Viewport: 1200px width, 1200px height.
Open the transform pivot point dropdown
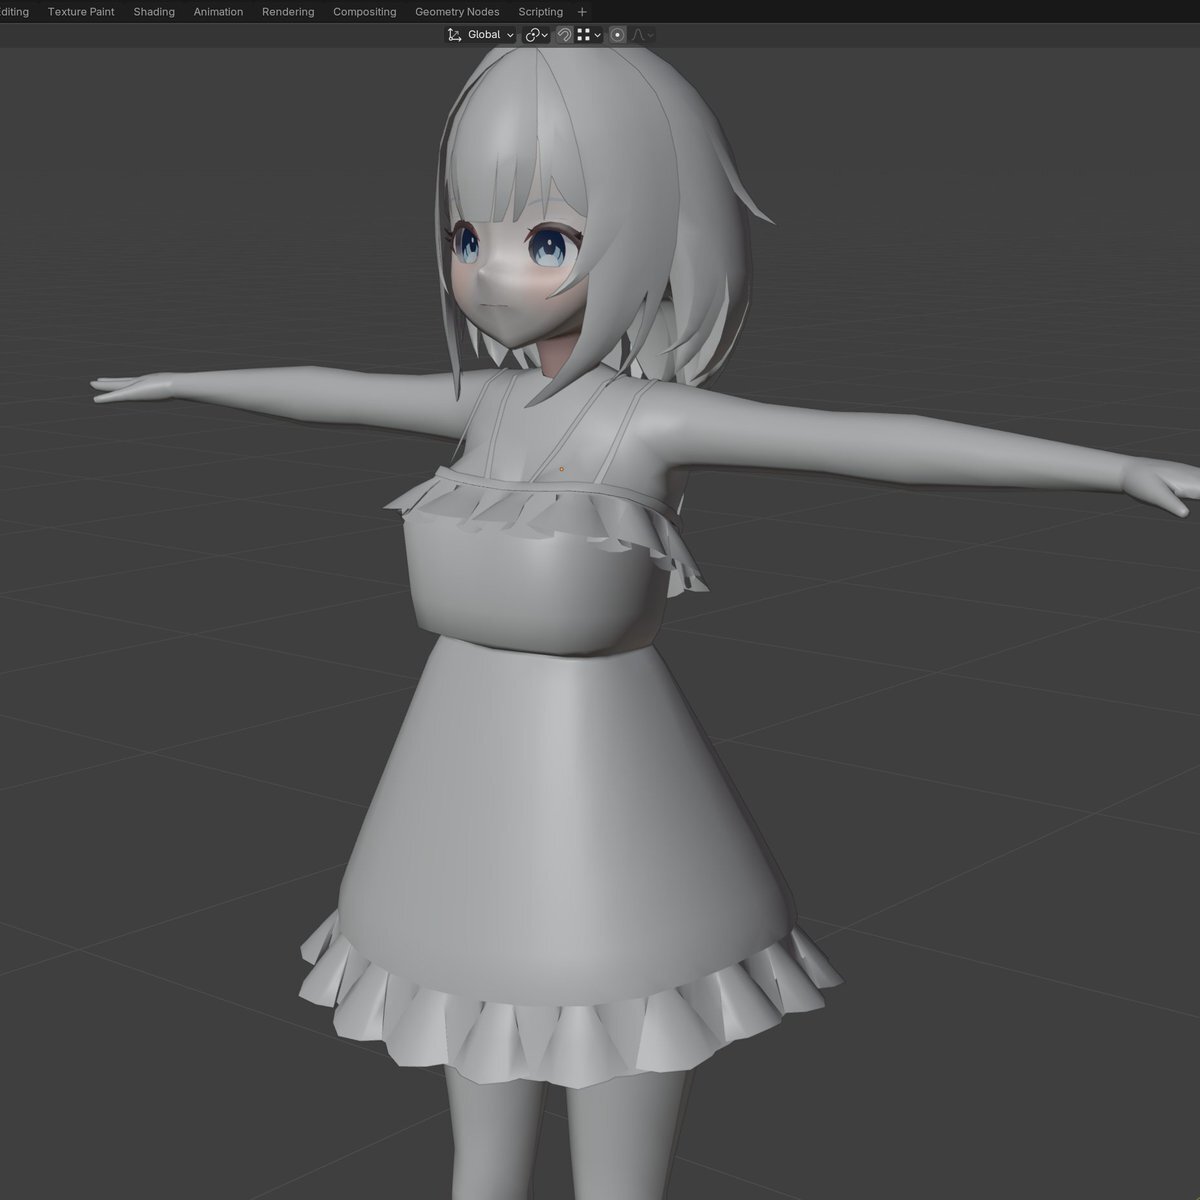[x=538, y=35]
